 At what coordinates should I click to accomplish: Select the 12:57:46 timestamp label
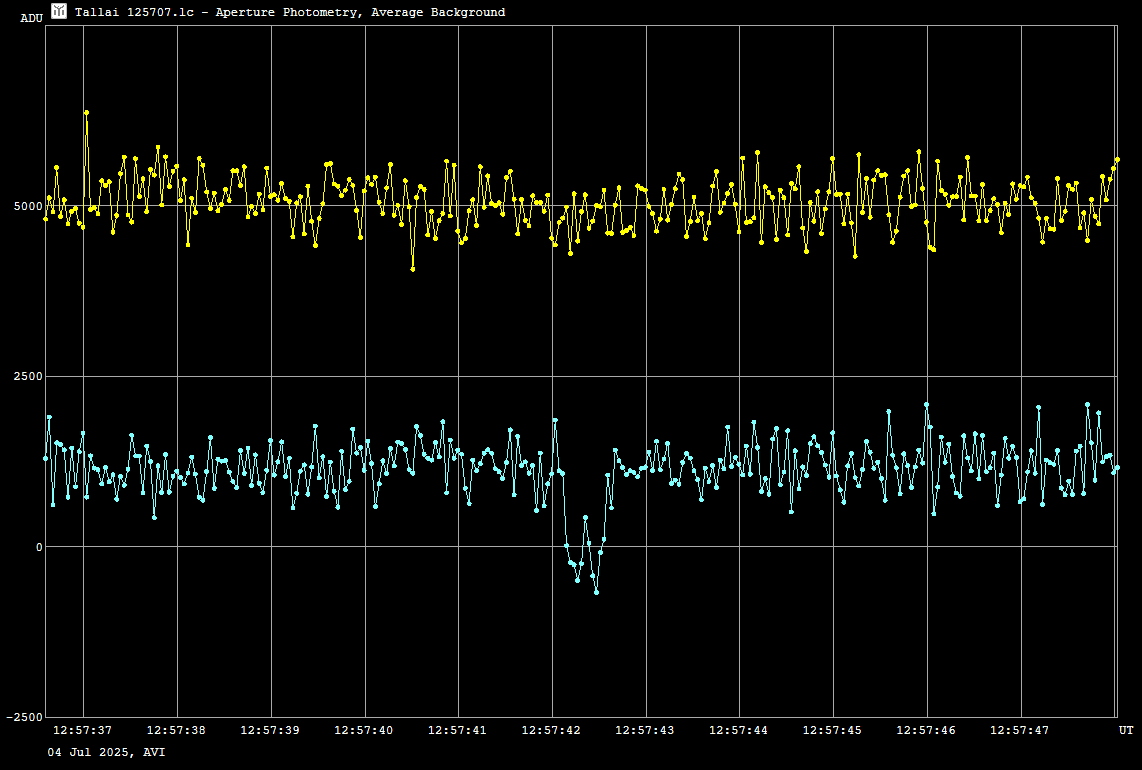(926, 731)
